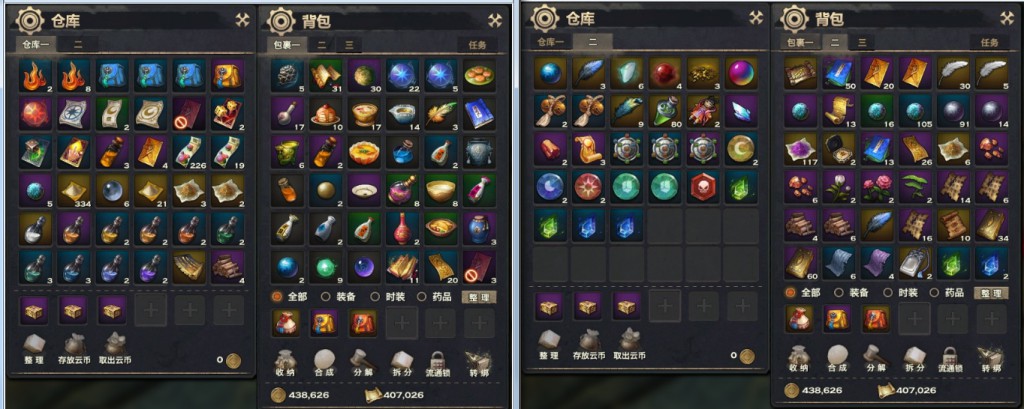Select the red skull hexagon gem
The height and width of the screenshot is (409, 1024).
click(703, 186)
